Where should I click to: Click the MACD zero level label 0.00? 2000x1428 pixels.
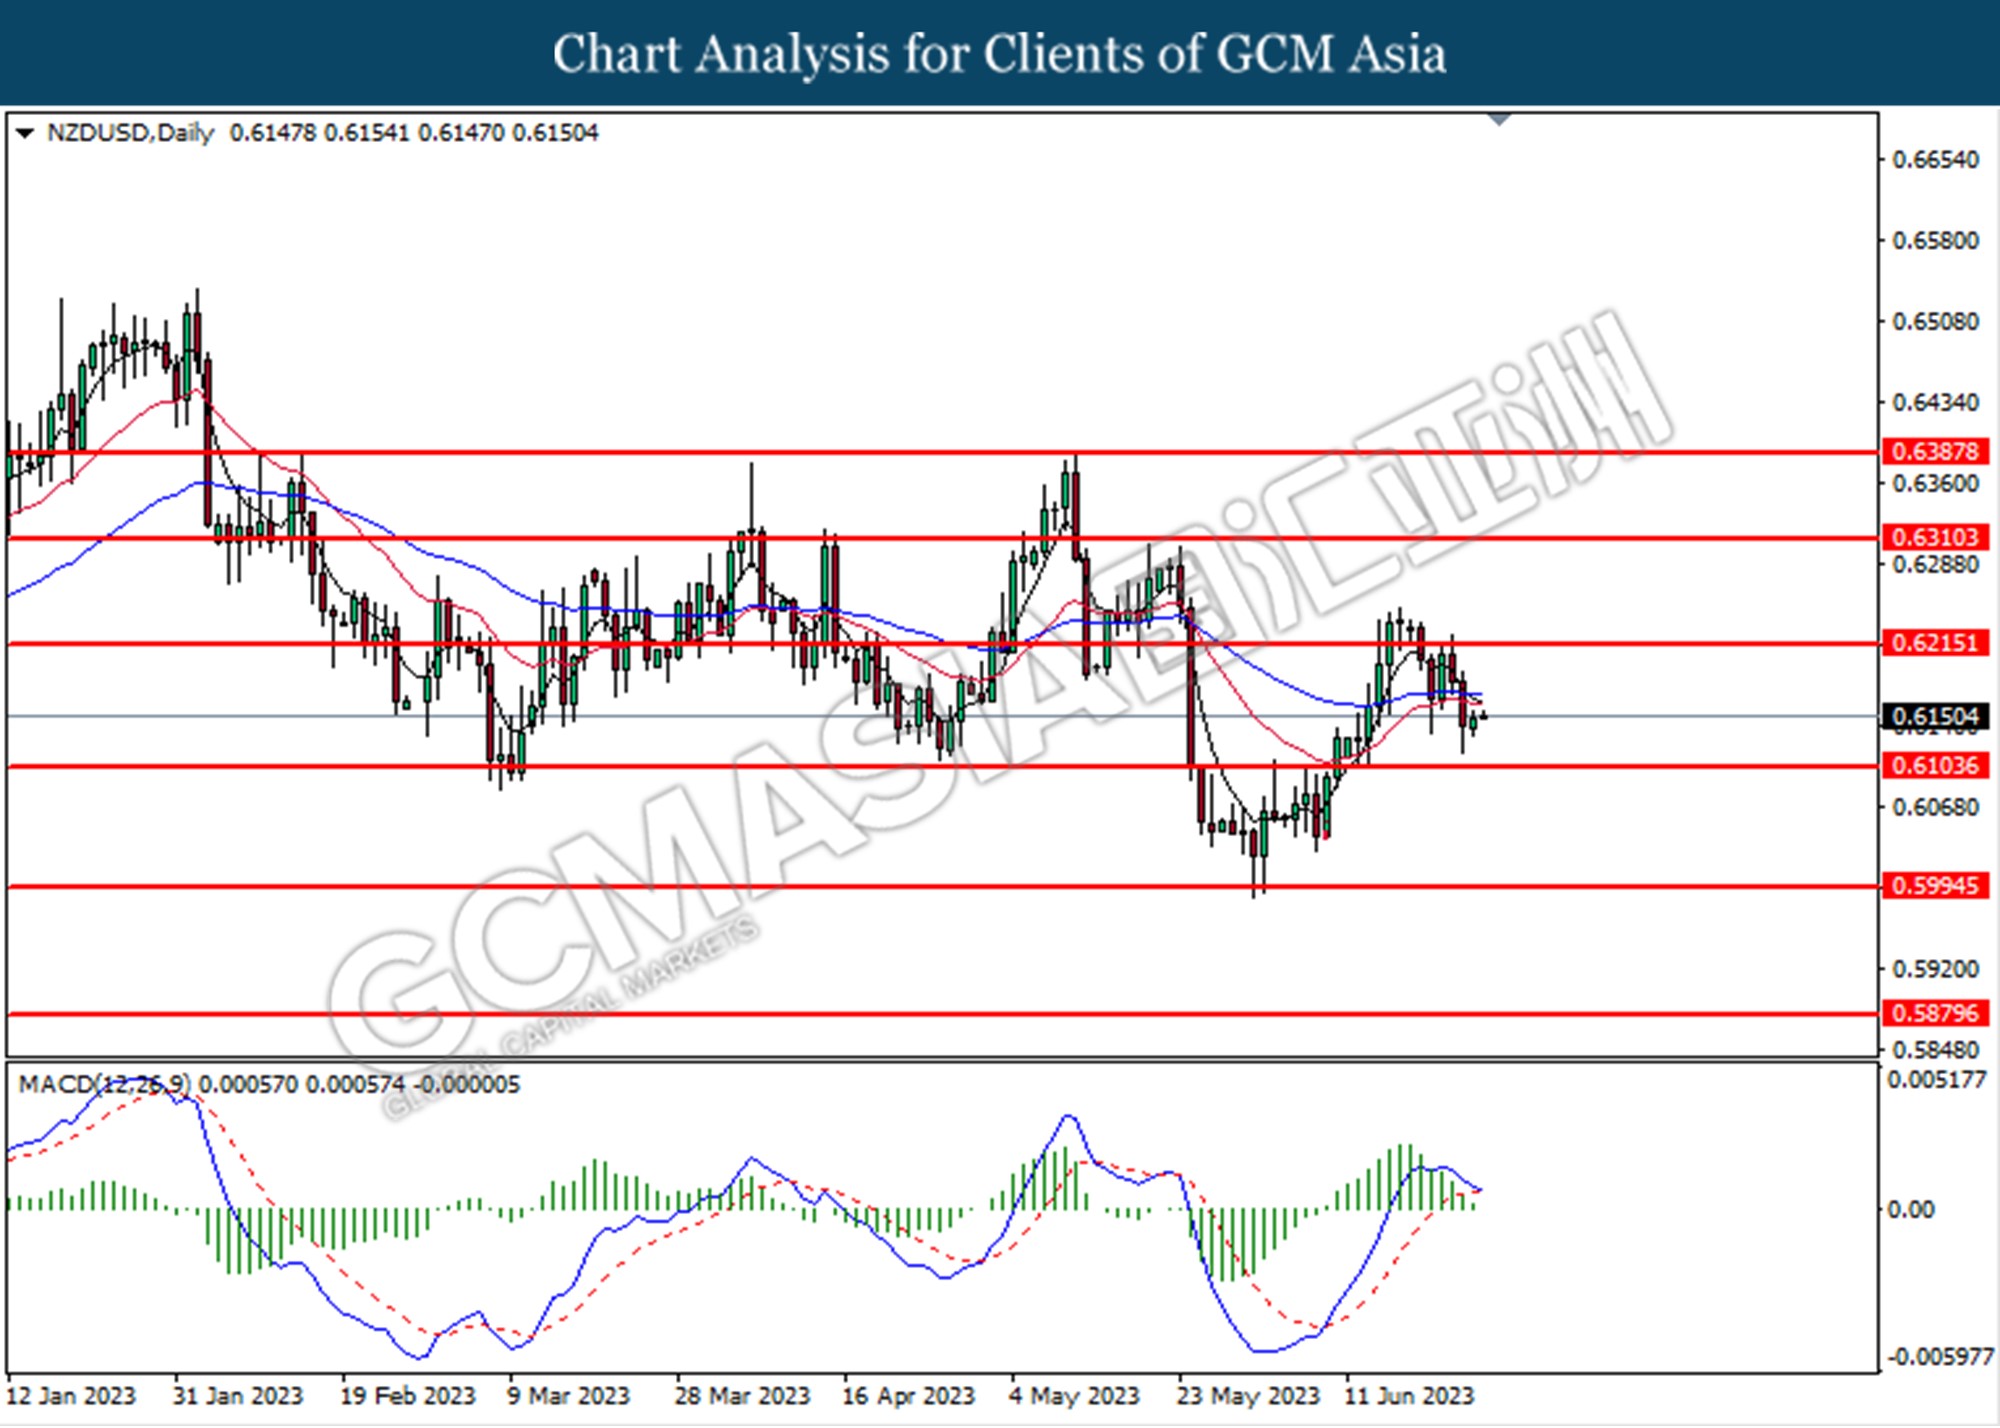[1910, 1210]
